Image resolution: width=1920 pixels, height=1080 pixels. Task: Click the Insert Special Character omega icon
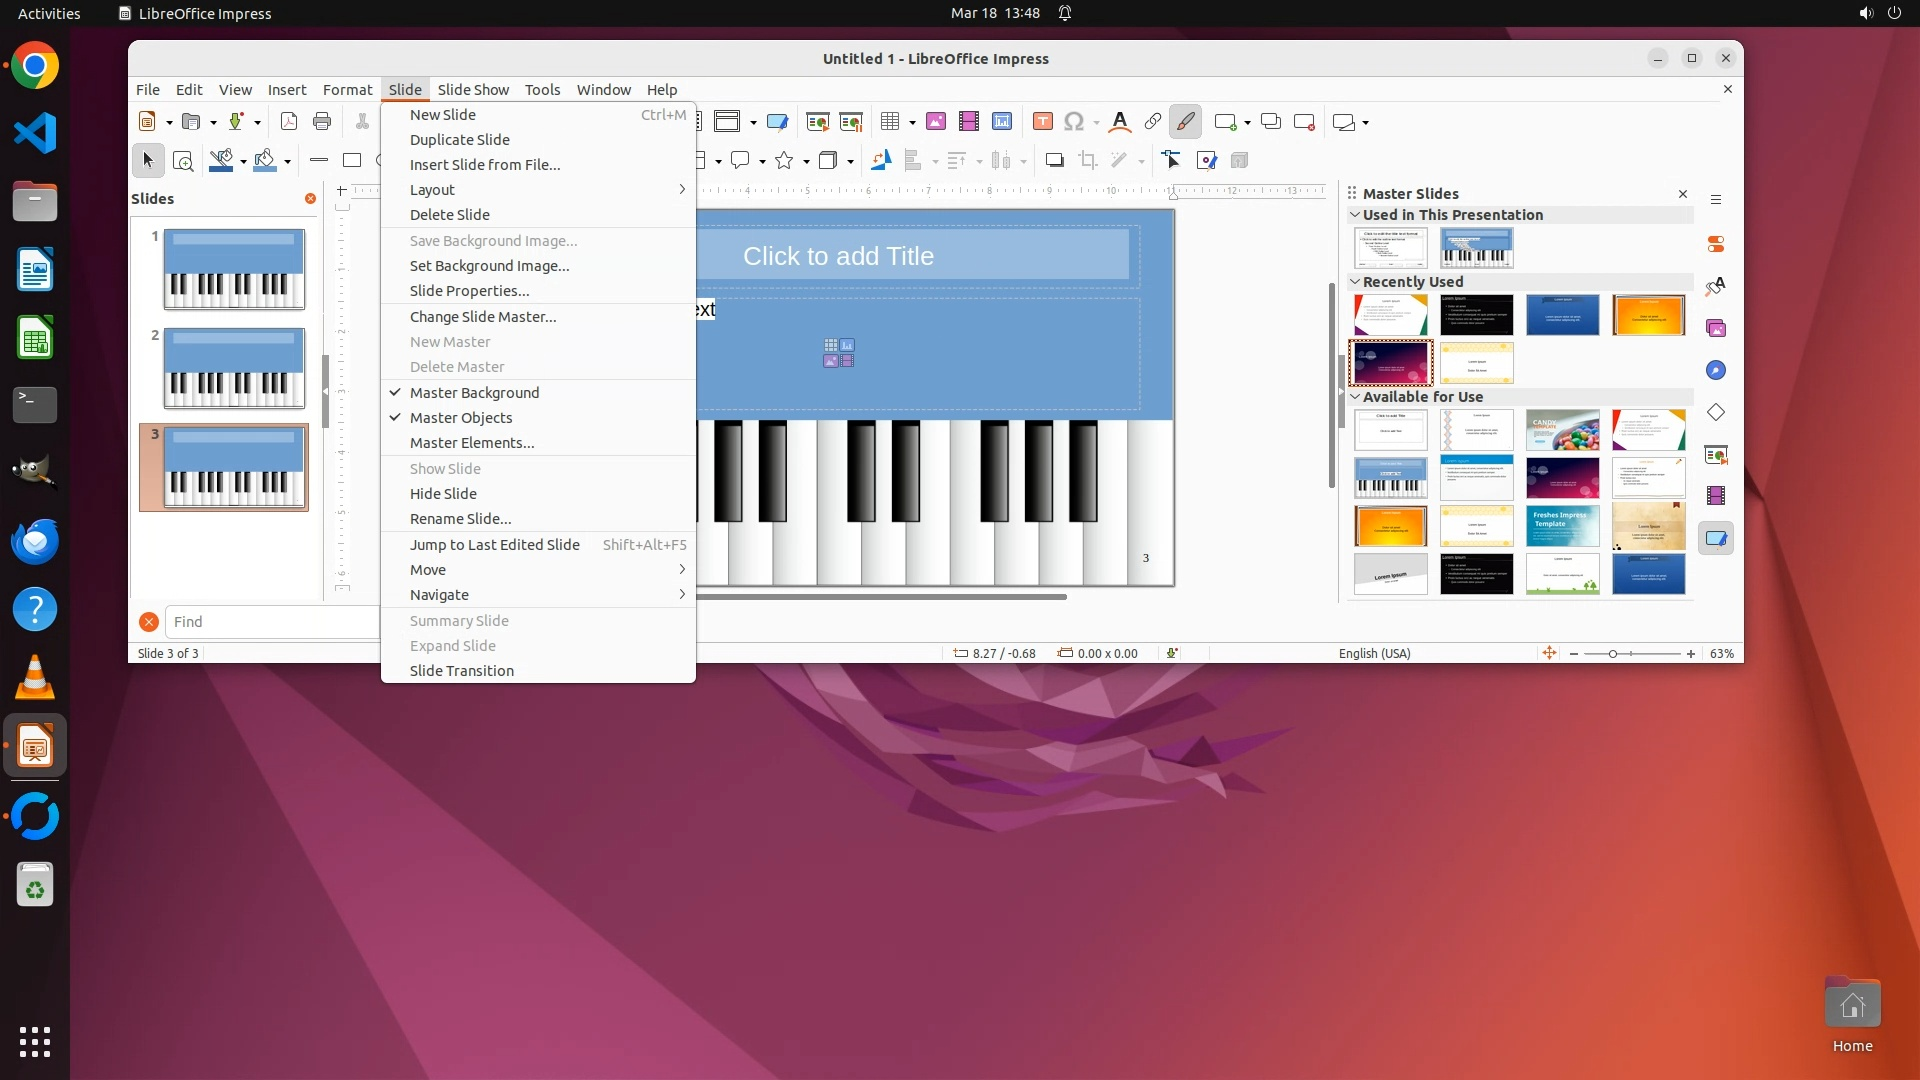click(x=1074, y=122)
